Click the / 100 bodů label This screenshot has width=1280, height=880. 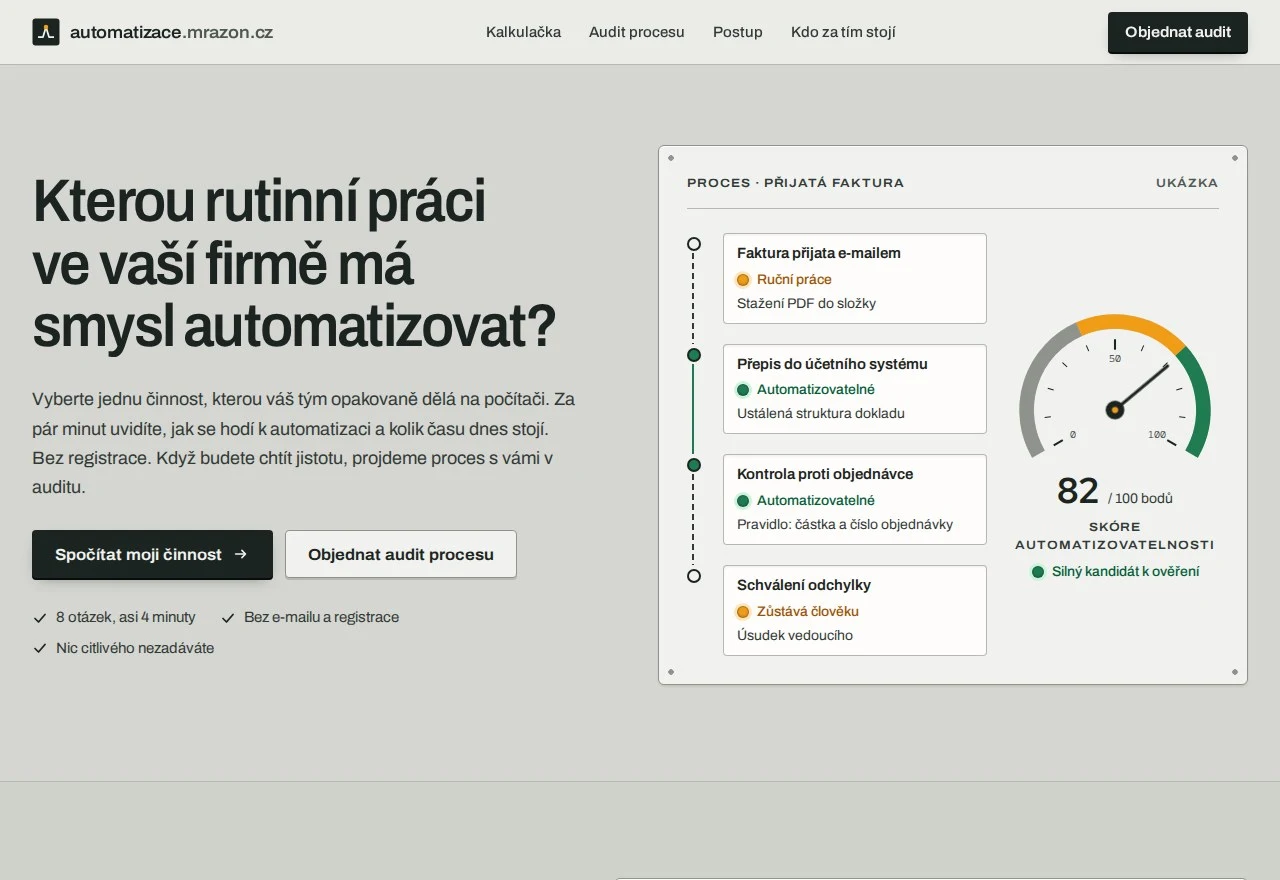[1140, 498]
